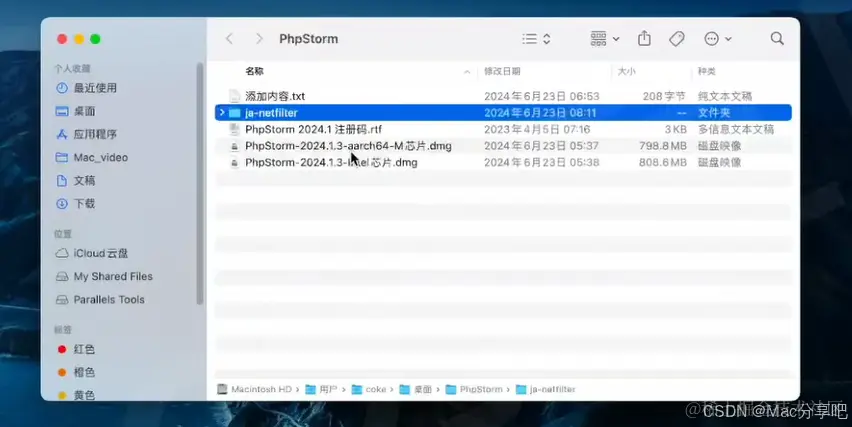852x427 pixels.
Task: Open 桌面 in sidebar
Action: (x=76, y=111)
